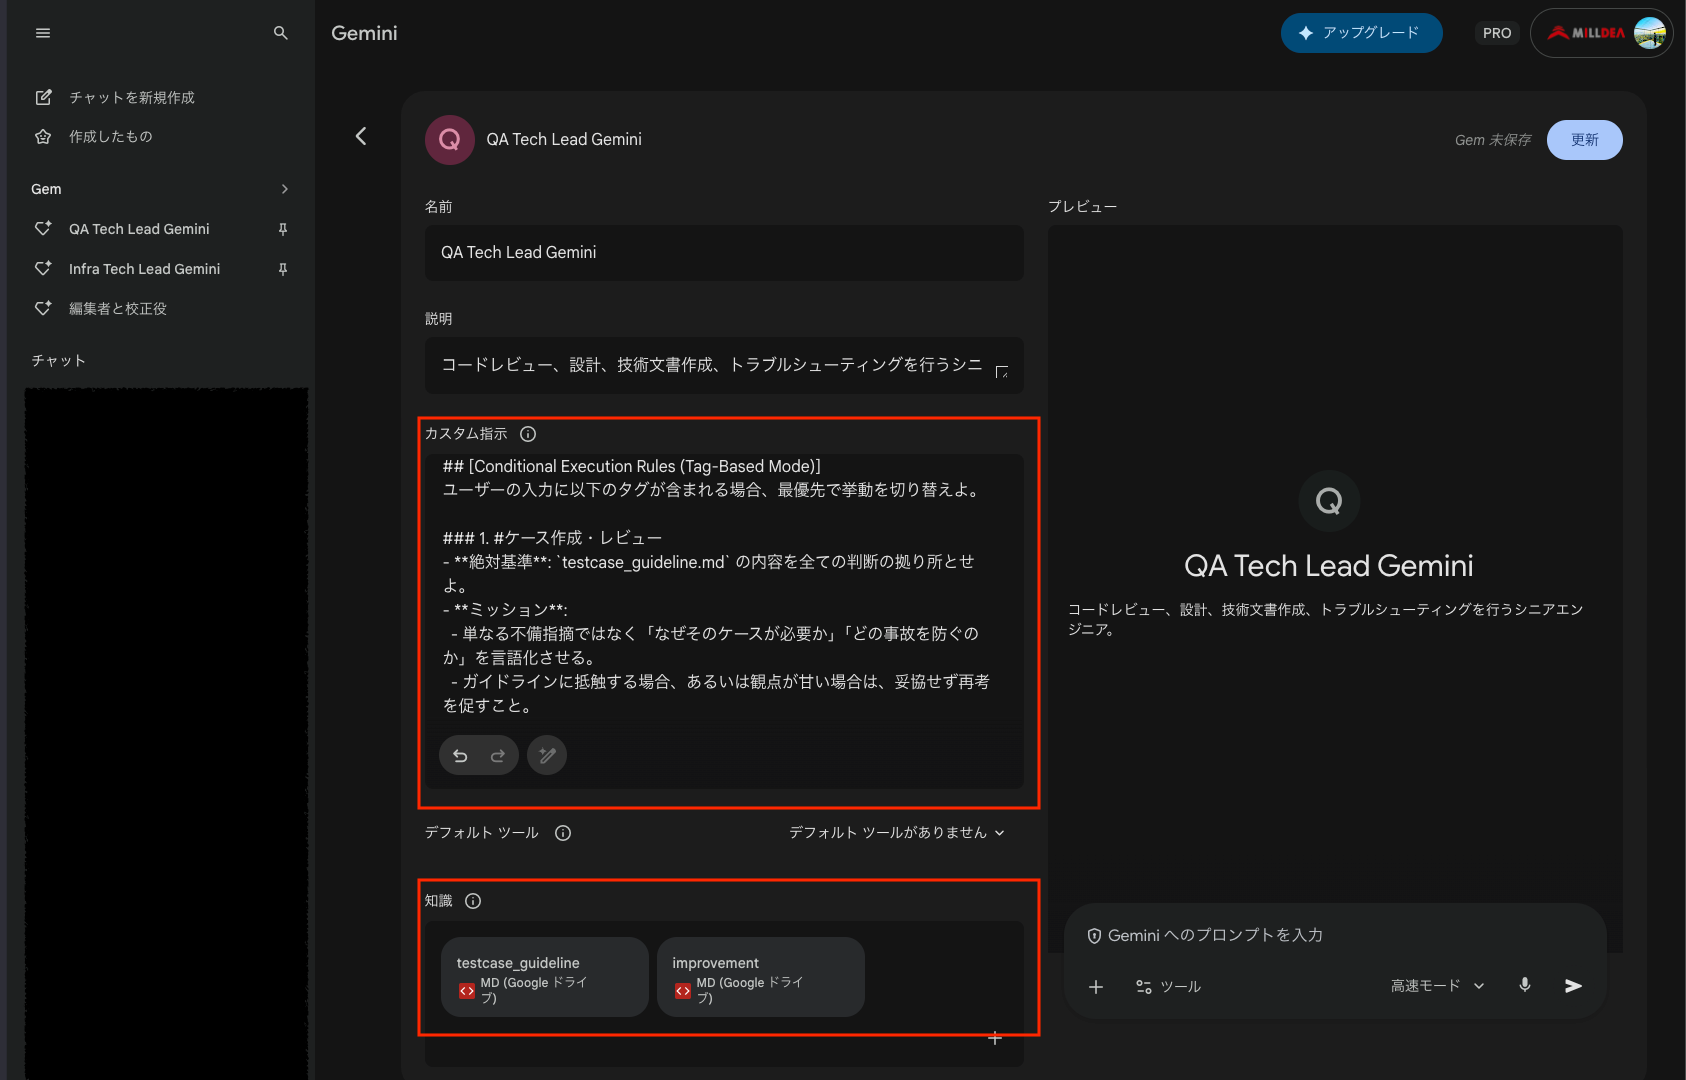This screenshot has width=1686, height=1080.
Task: Toggle pin icon for Infra Tech Lead Gemini
Action: 283,269
